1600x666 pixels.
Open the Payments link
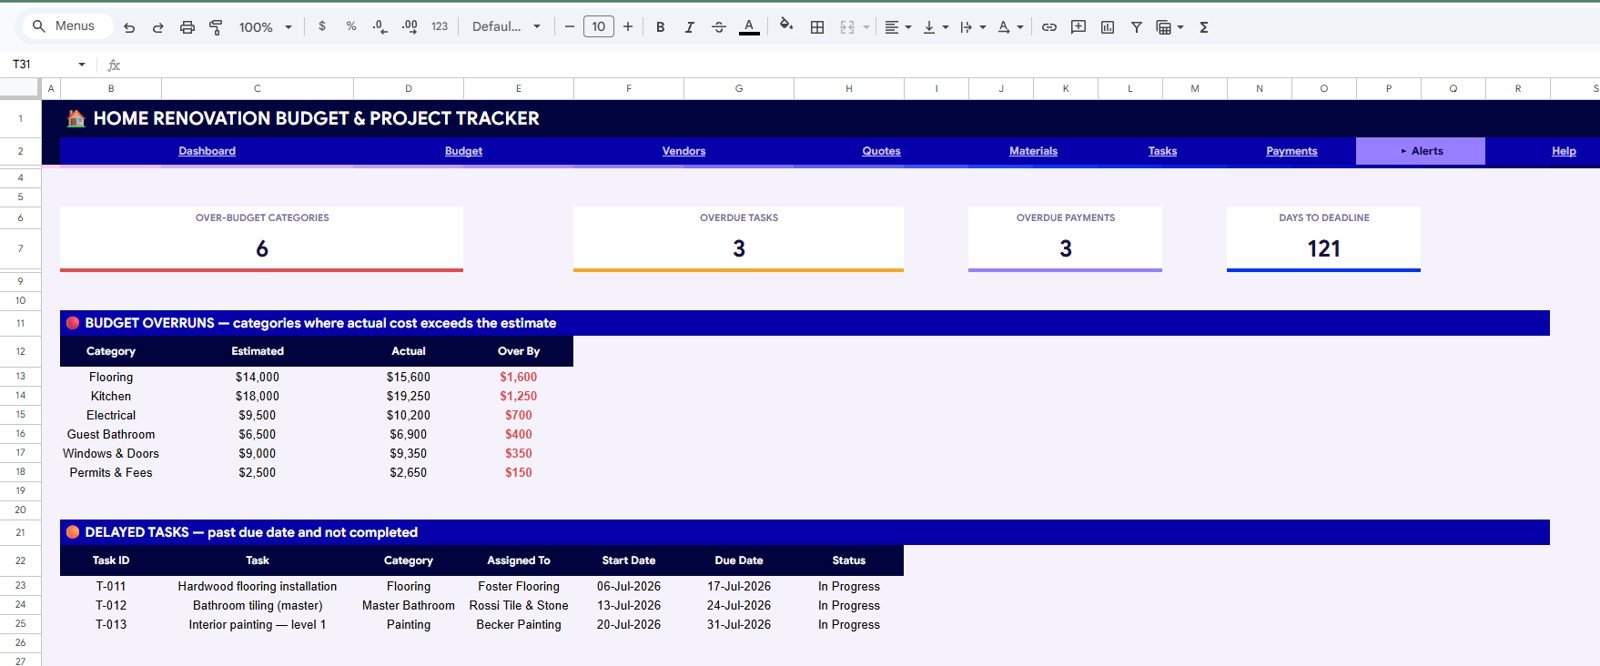tap(1291, 151)
